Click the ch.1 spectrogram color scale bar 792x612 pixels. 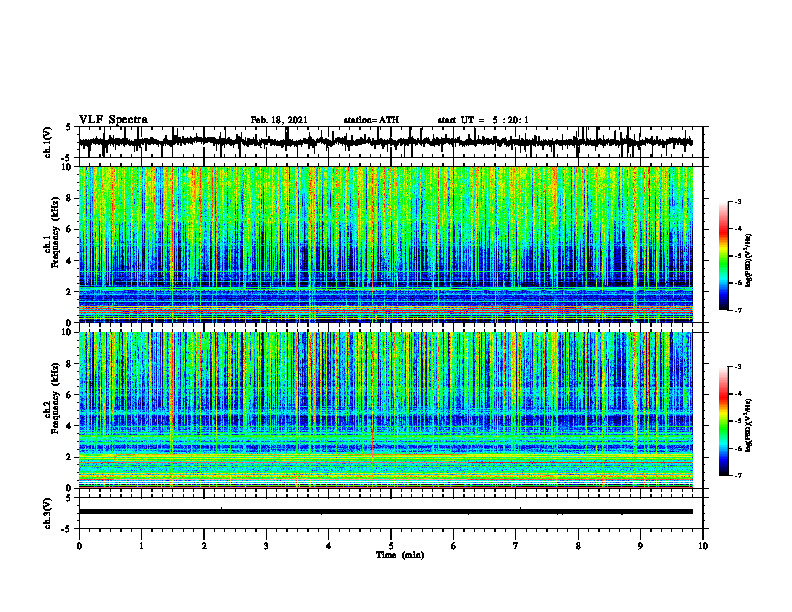pyautogui.click(x=723, y=256)
